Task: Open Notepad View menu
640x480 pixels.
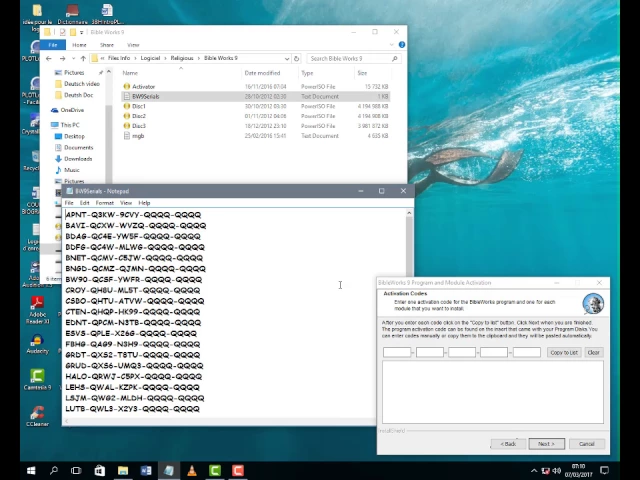Action: click(x=126, y=203)
